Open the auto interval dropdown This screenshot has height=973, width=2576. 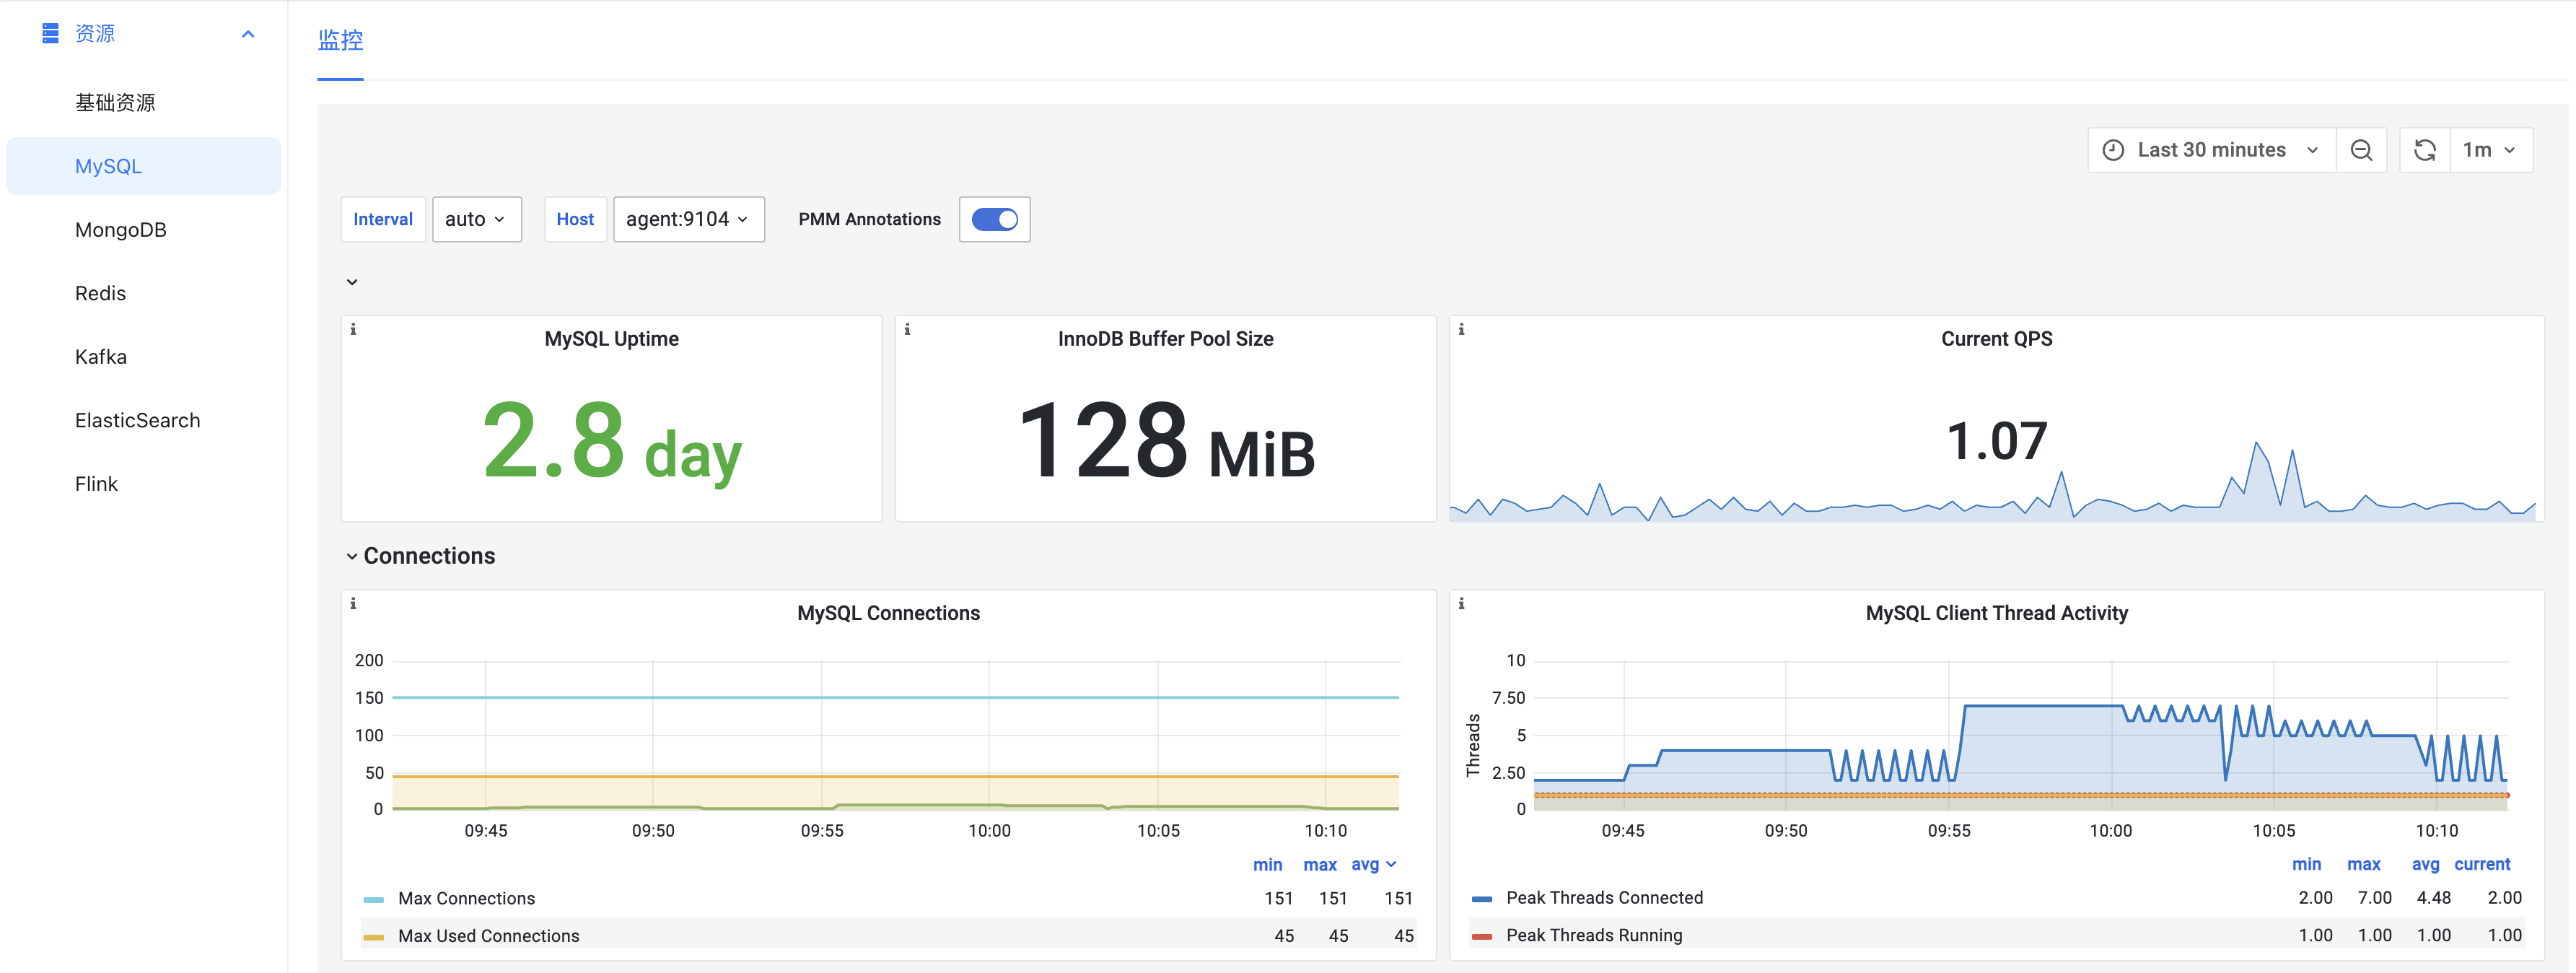click(x=476, y=219)
